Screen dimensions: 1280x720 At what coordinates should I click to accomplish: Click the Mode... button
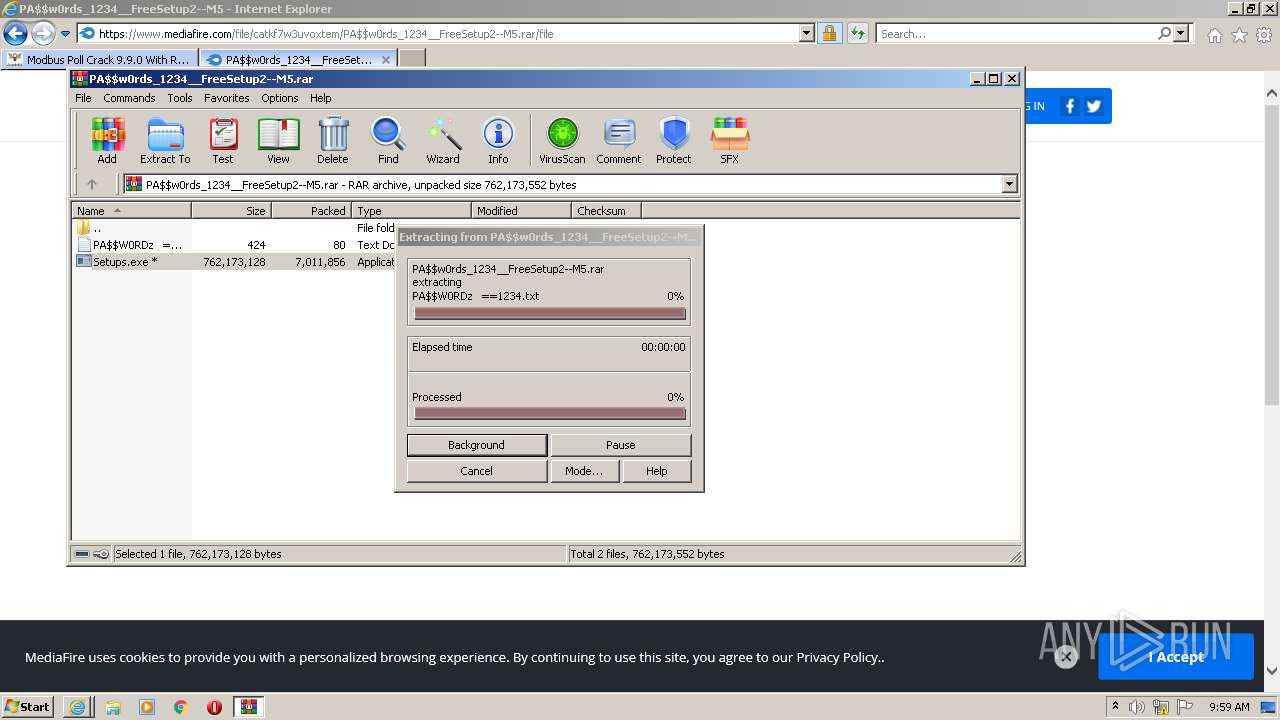[x=584, y=471]
